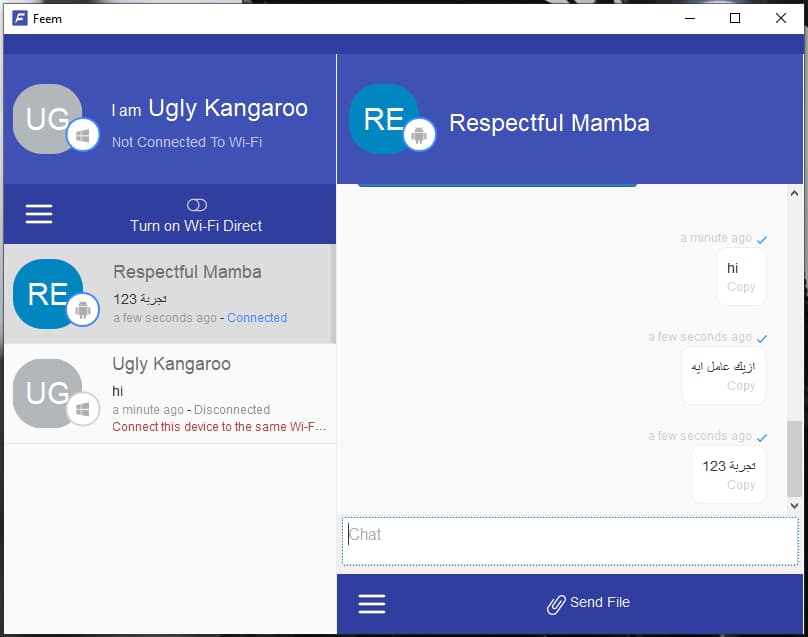Click the 'ازيك عامل ايه' message text
808x637 pixels.
723,366
